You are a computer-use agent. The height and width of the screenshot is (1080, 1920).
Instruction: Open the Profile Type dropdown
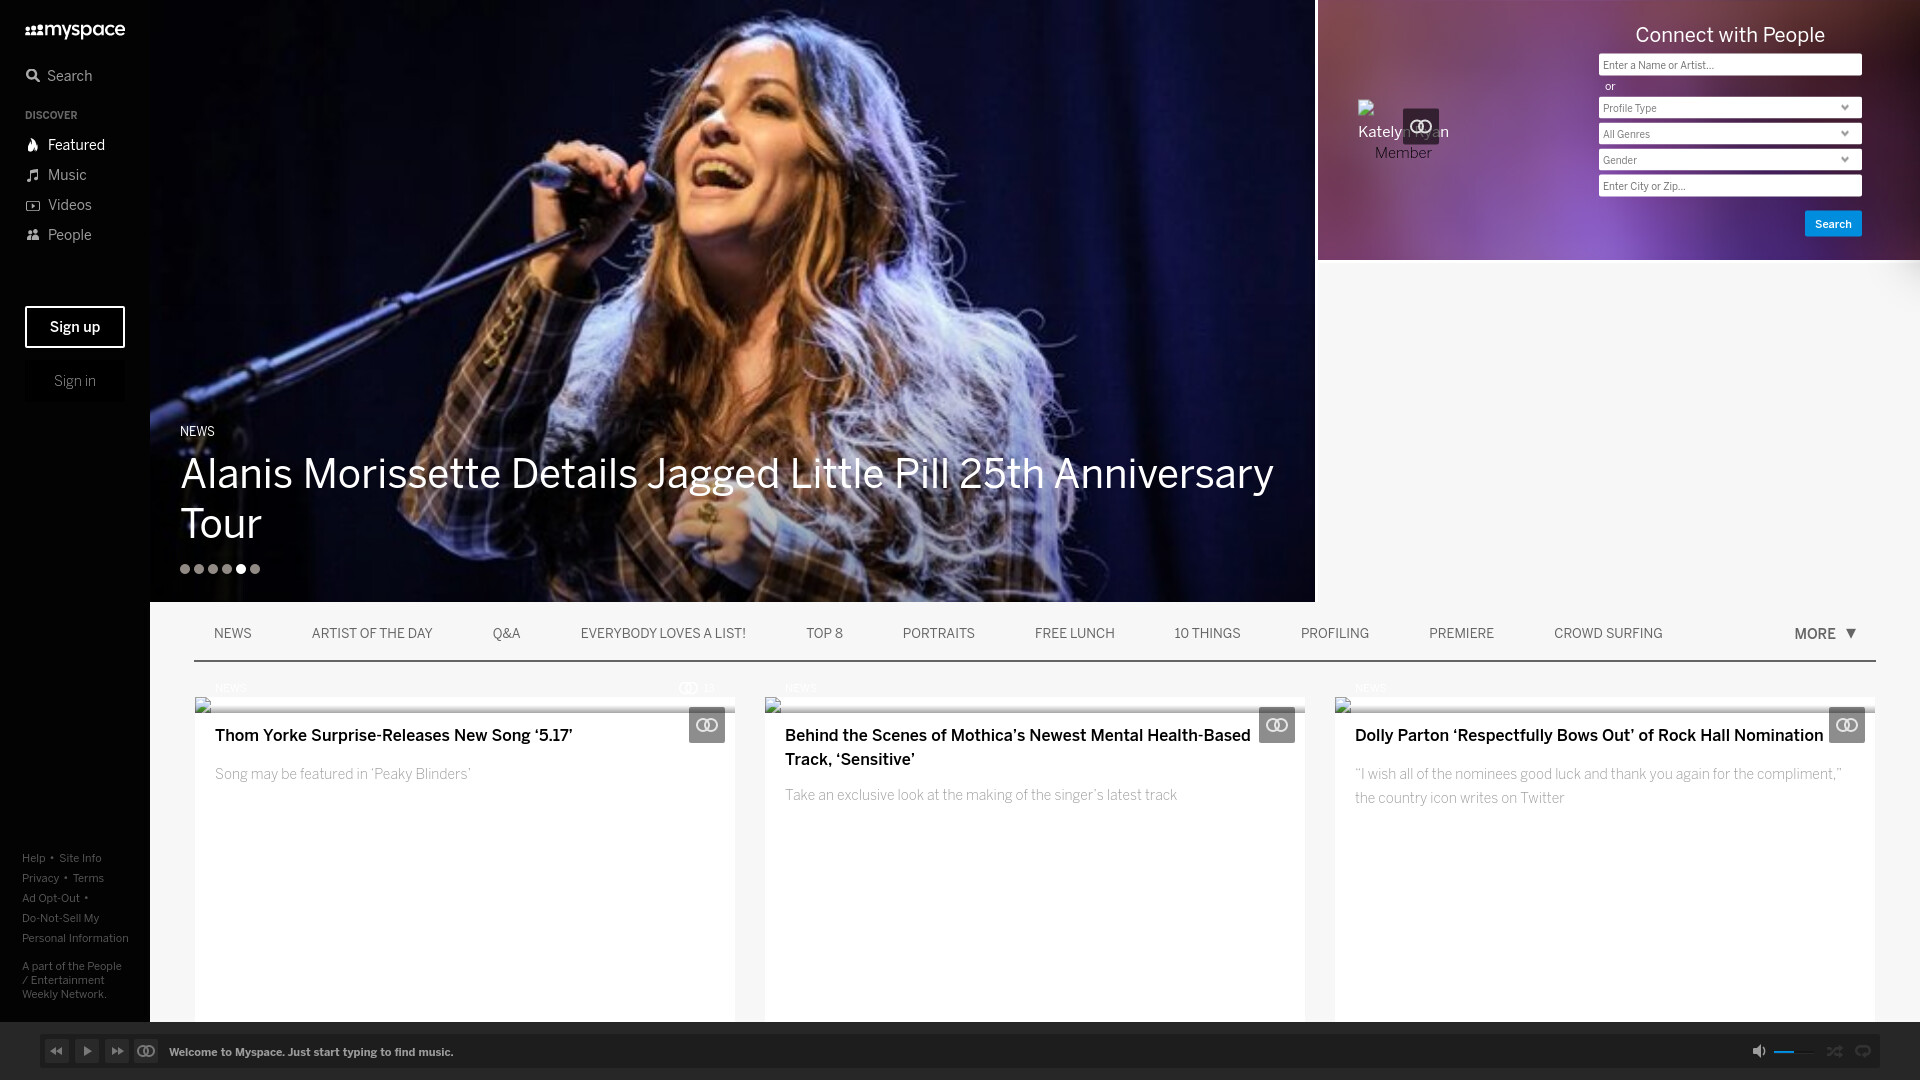pyautogui.click(x=1730, y=108)
